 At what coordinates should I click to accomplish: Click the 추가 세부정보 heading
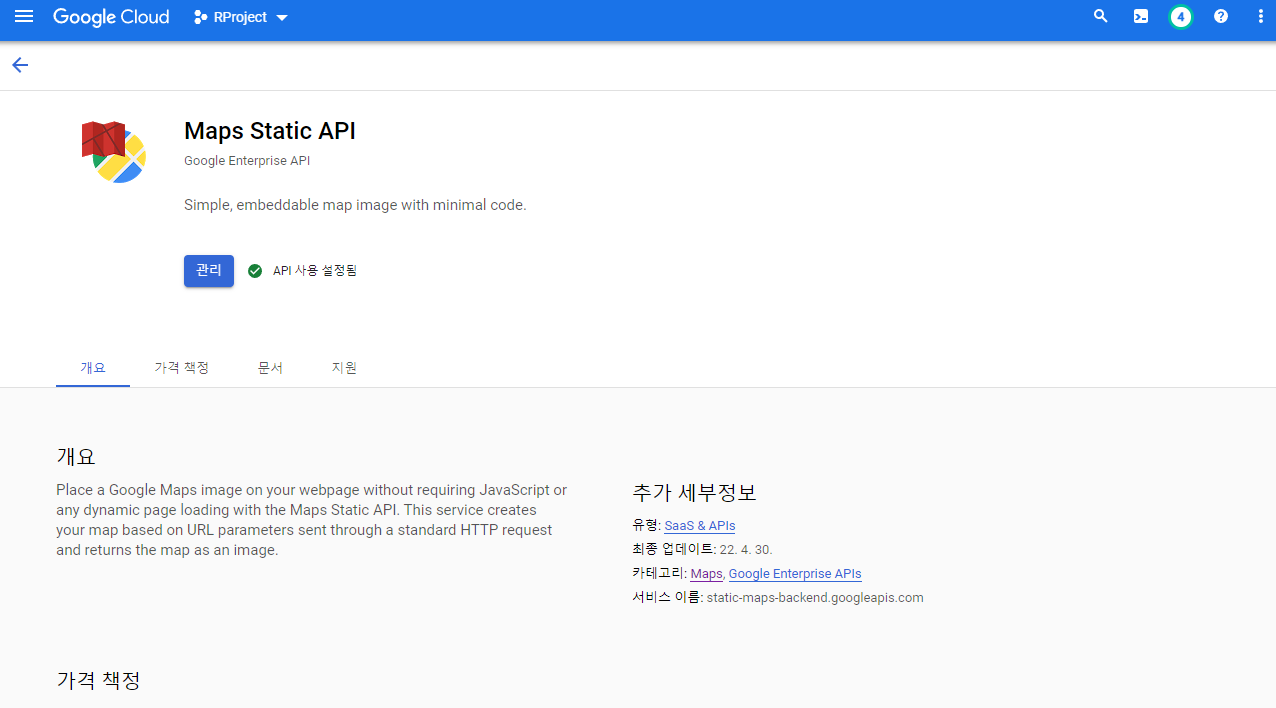[x=695, y=493]
